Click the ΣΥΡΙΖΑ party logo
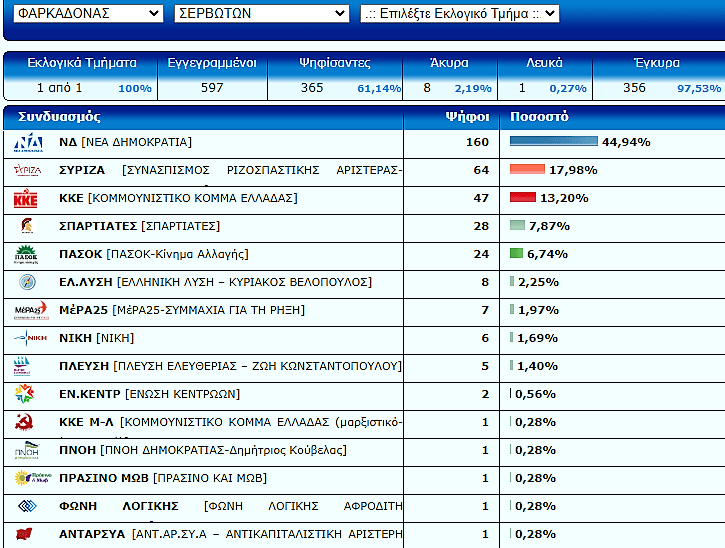The width and height of the screenshot is (725, 548). pos(27,170)
